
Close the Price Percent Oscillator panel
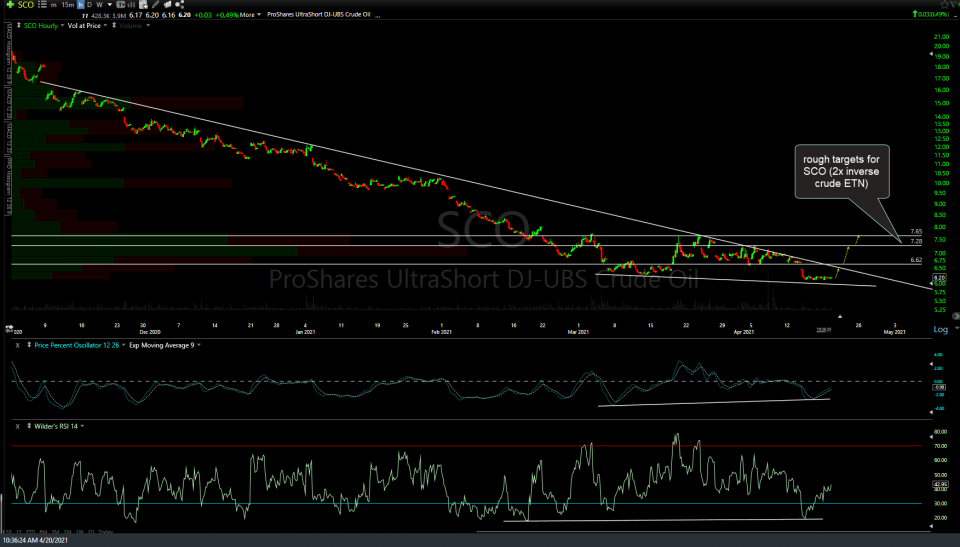point(17,344)
